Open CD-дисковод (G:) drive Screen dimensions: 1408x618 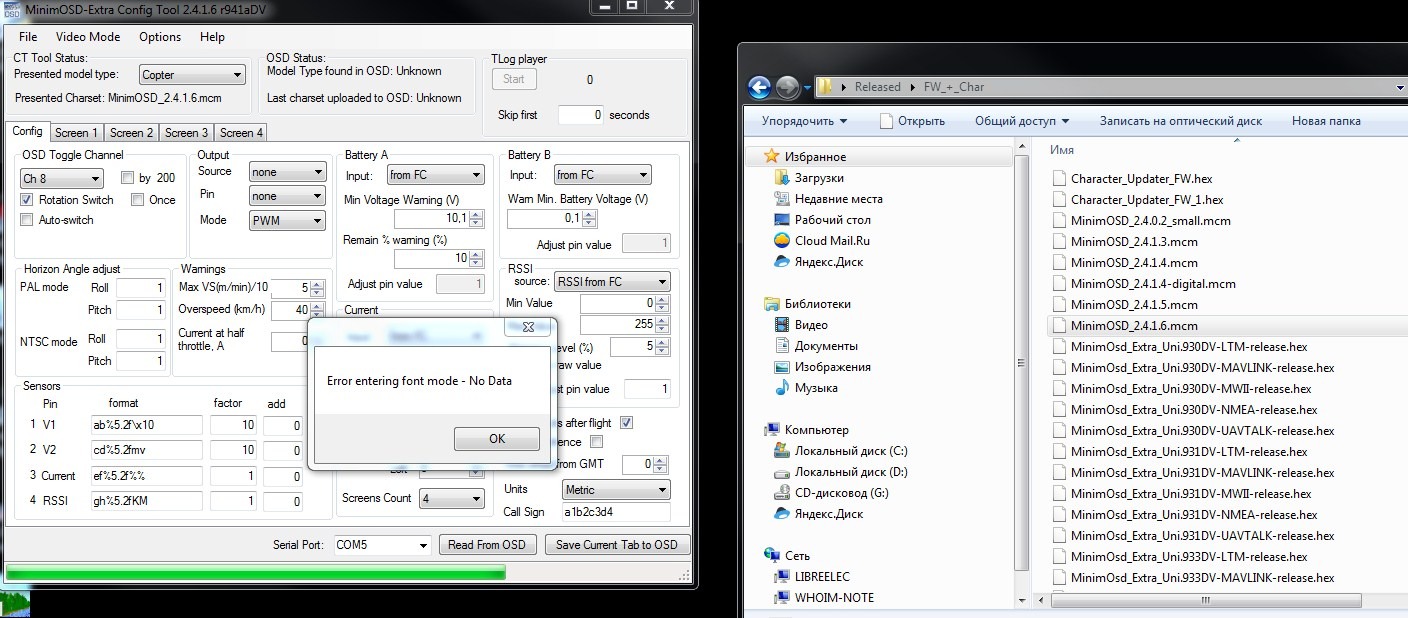coord(841,493)
